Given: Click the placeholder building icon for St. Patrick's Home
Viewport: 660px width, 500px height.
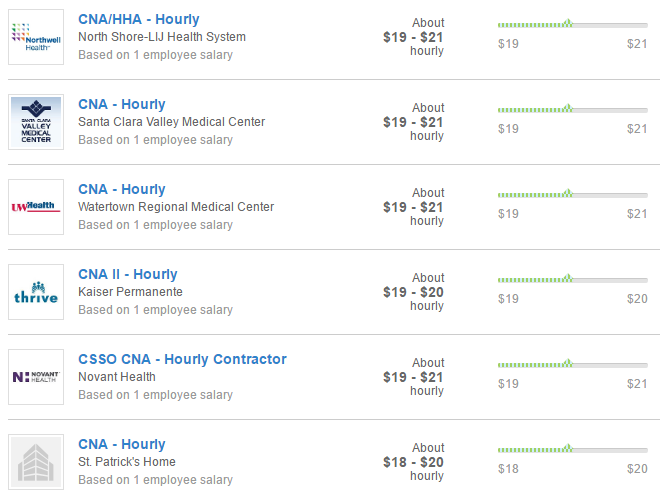Looking at the screenshot, I should [x=36, y=462].
